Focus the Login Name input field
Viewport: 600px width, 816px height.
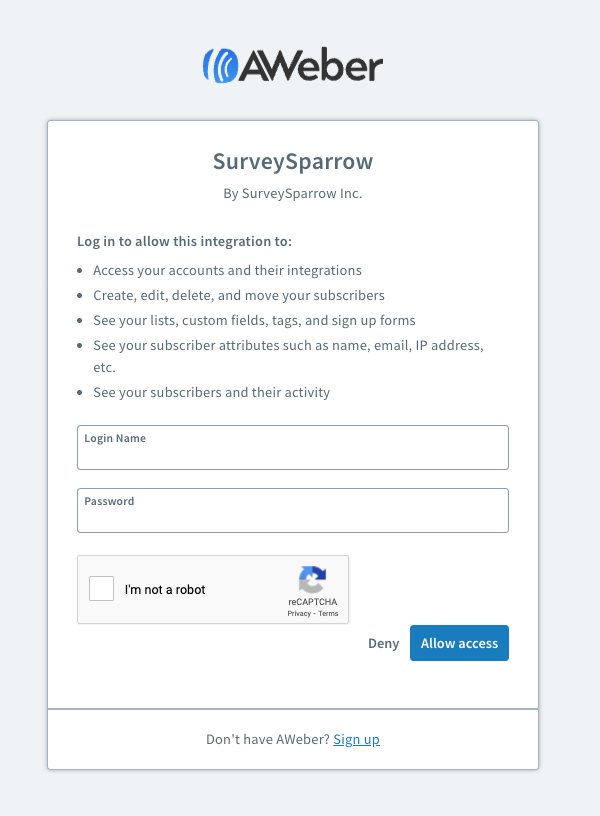[293, 455]
